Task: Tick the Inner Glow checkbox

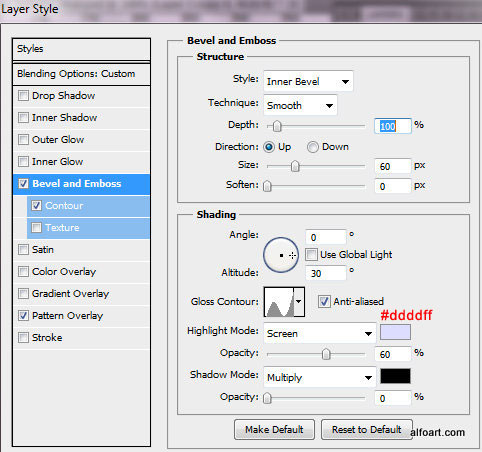Action: pos(23,162)
